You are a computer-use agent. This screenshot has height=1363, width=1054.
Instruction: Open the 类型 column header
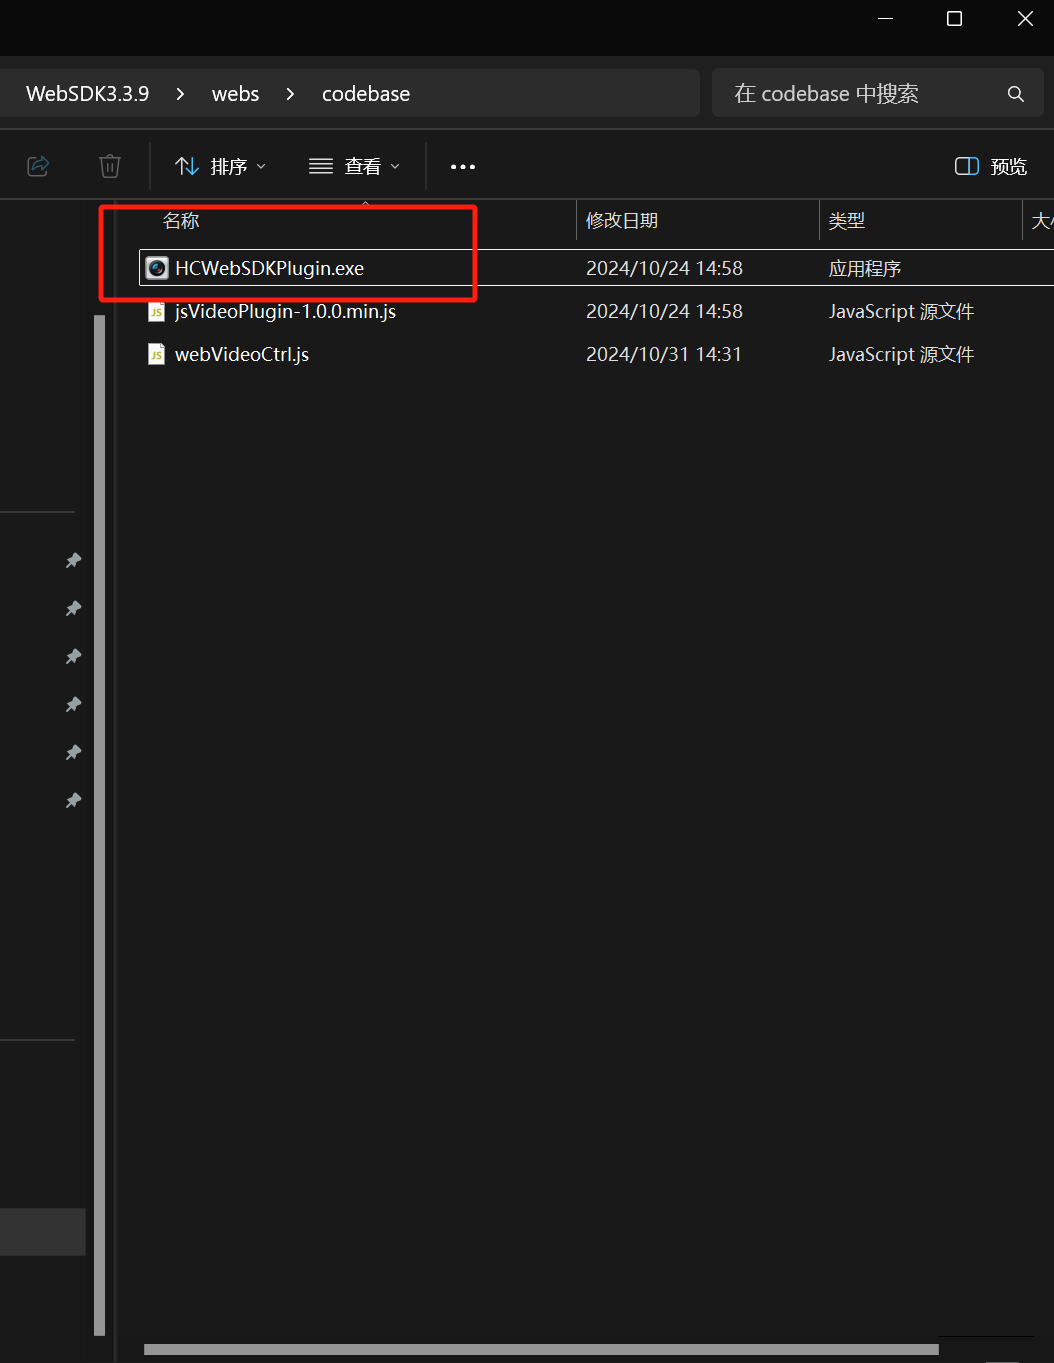click(x=847, y=221)
